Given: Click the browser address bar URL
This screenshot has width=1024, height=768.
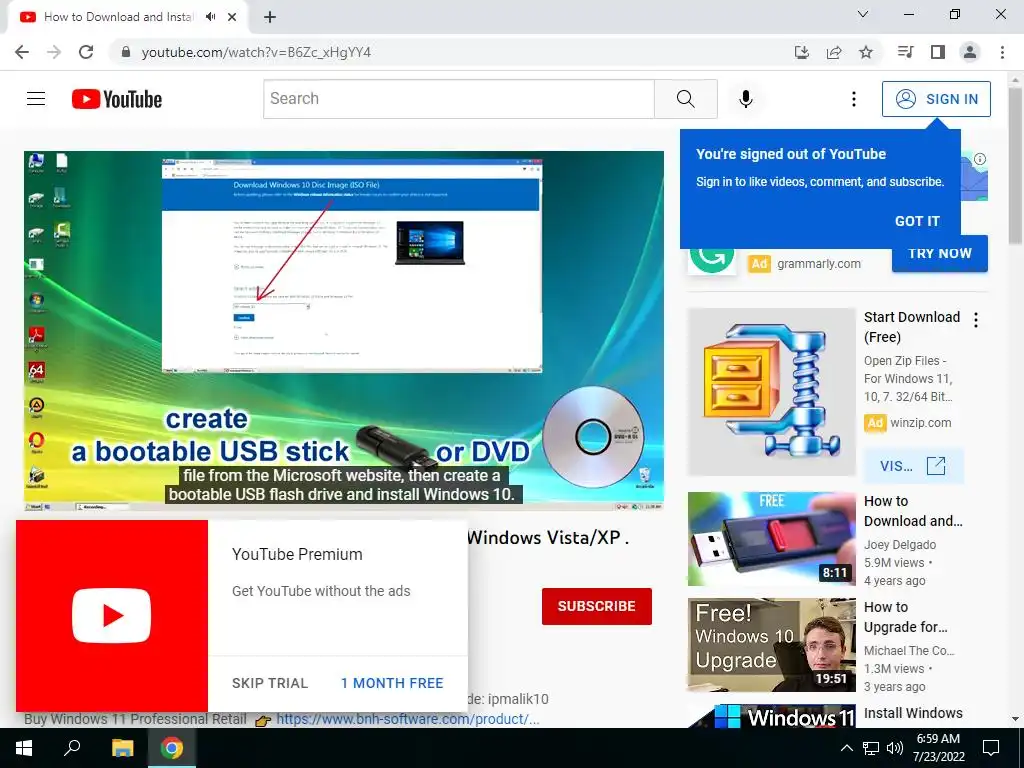Looking at the screenshot, I should pyautogui.click(x=256, y=52).
